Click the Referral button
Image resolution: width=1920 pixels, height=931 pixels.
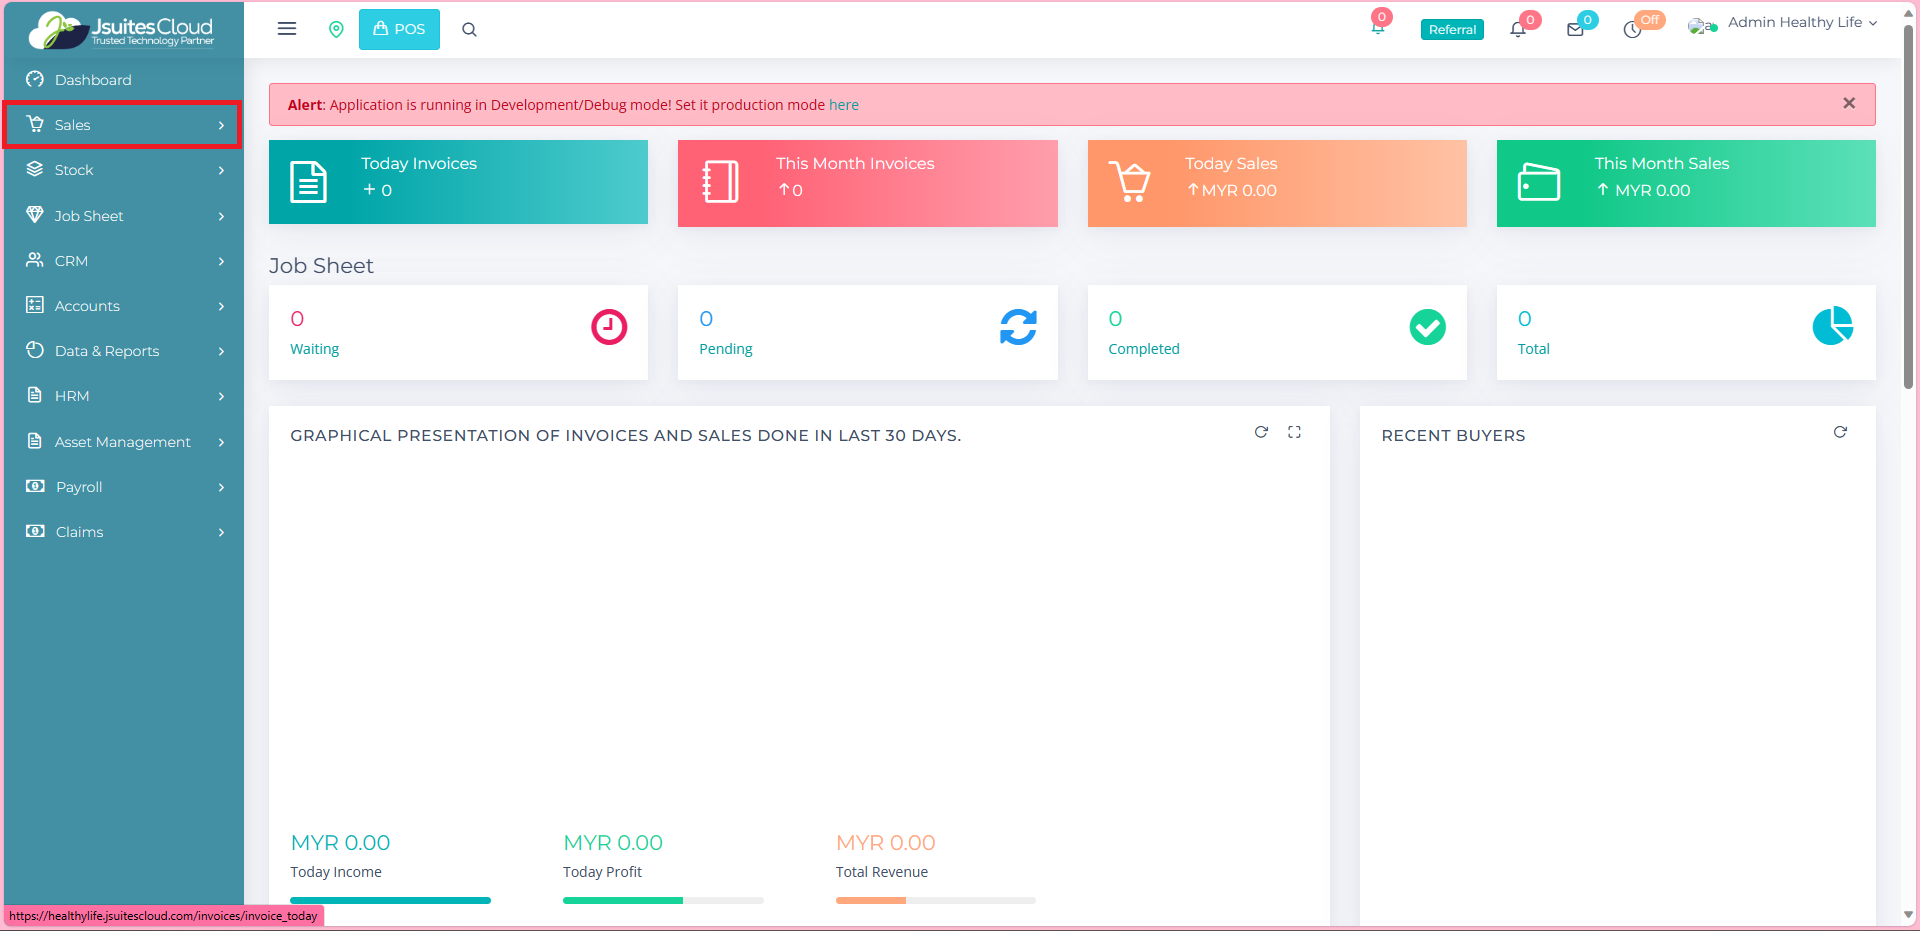point(1452,30)
